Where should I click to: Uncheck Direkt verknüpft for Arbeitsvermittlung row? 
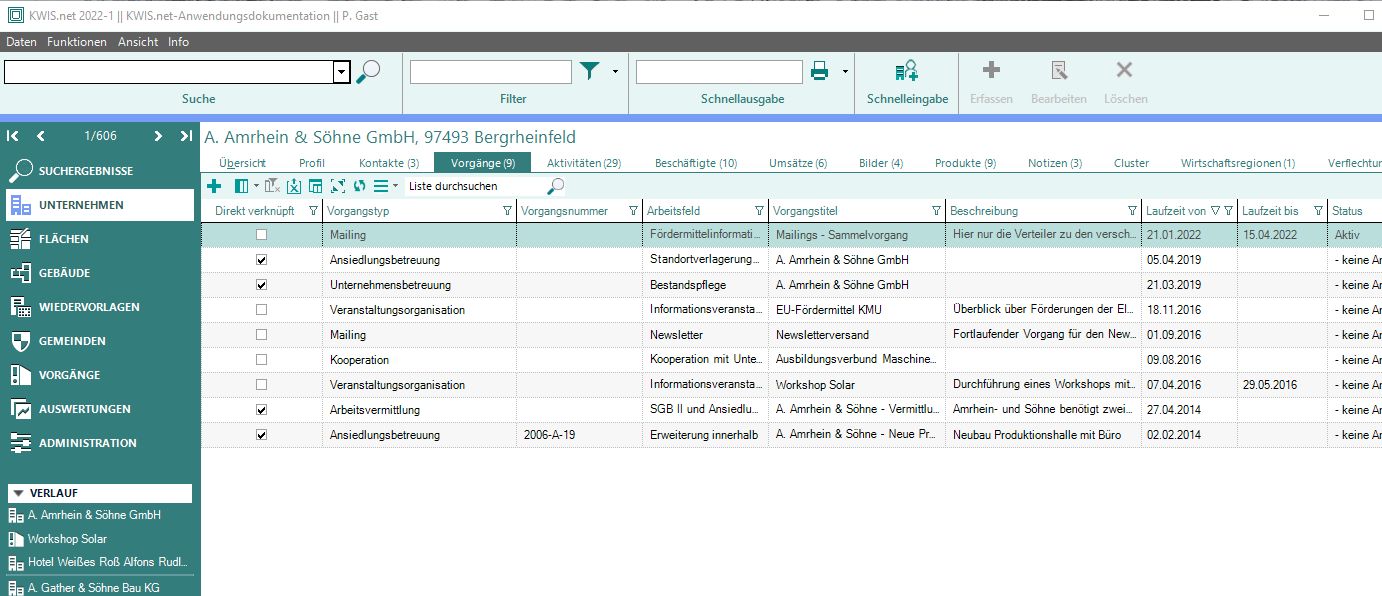262,410
